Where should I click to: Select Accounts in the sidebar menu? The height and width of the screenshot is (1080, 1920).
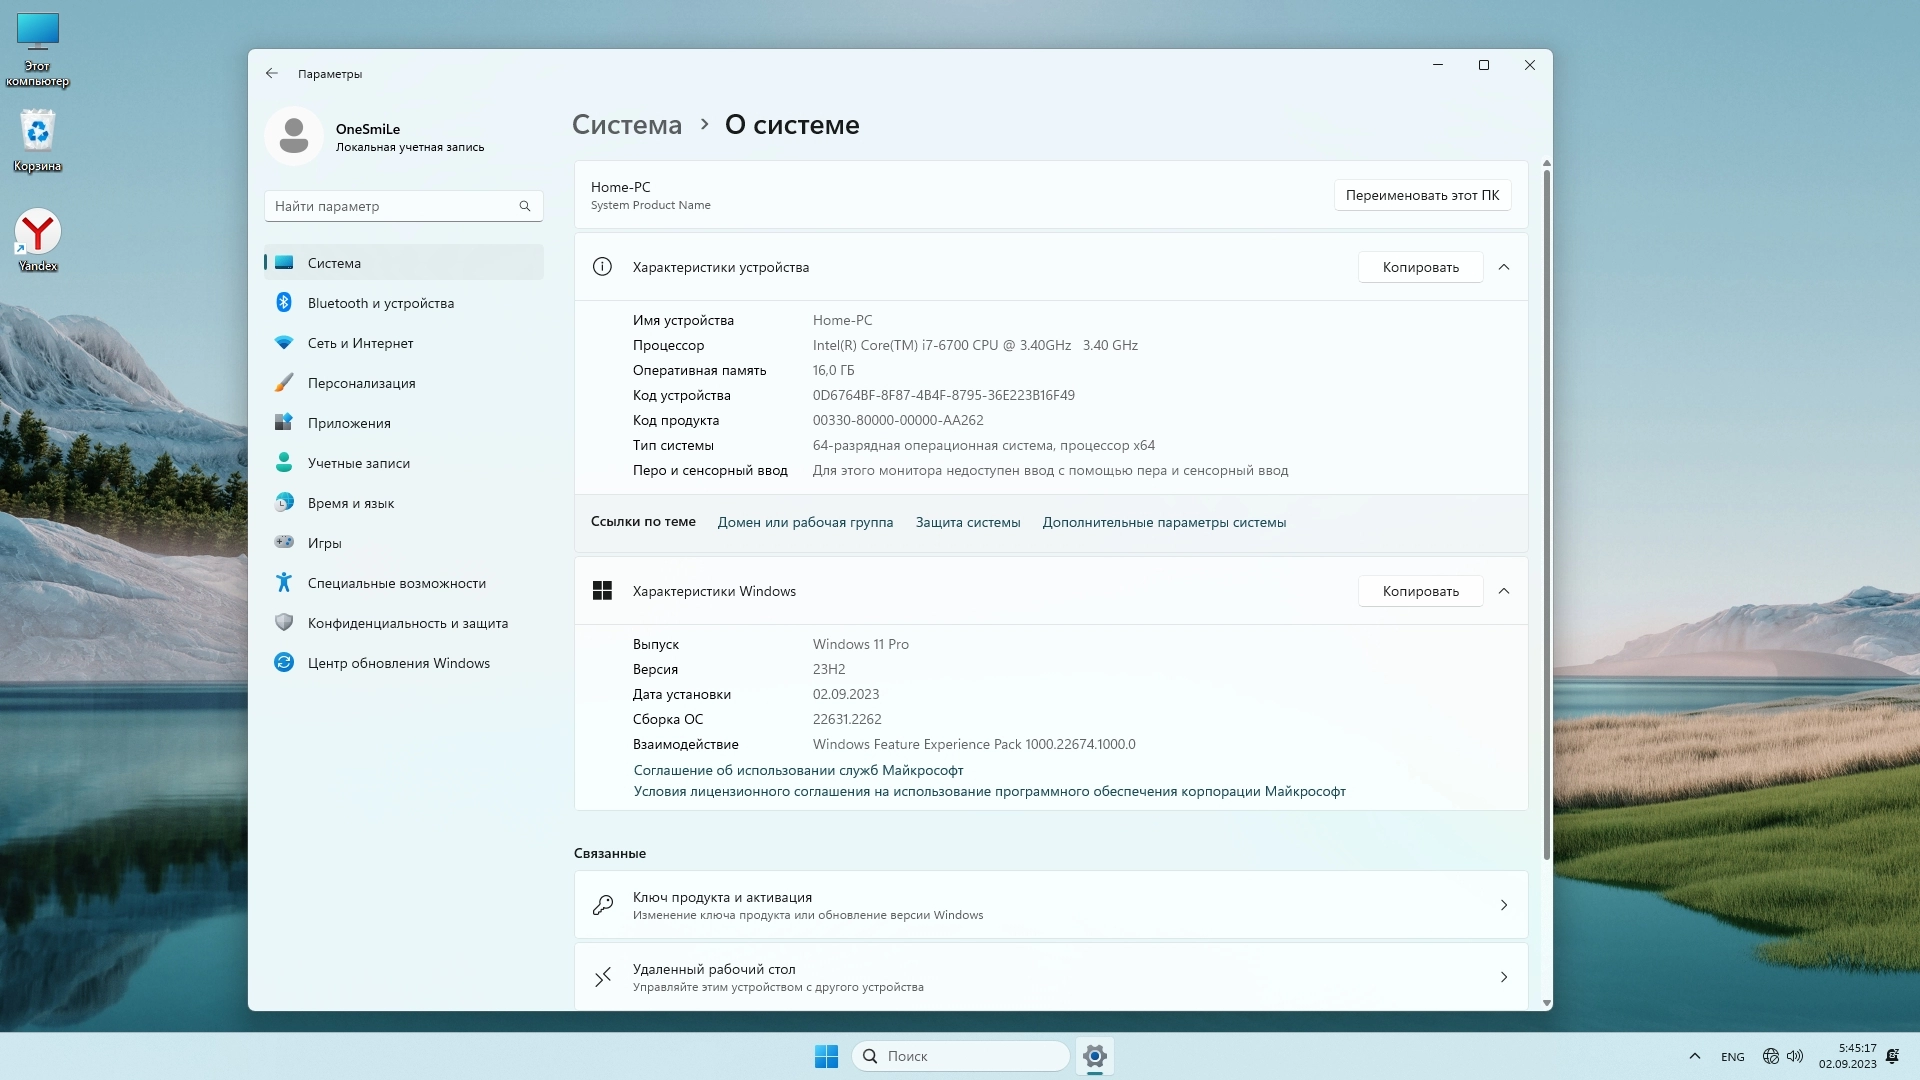(358, 463)
